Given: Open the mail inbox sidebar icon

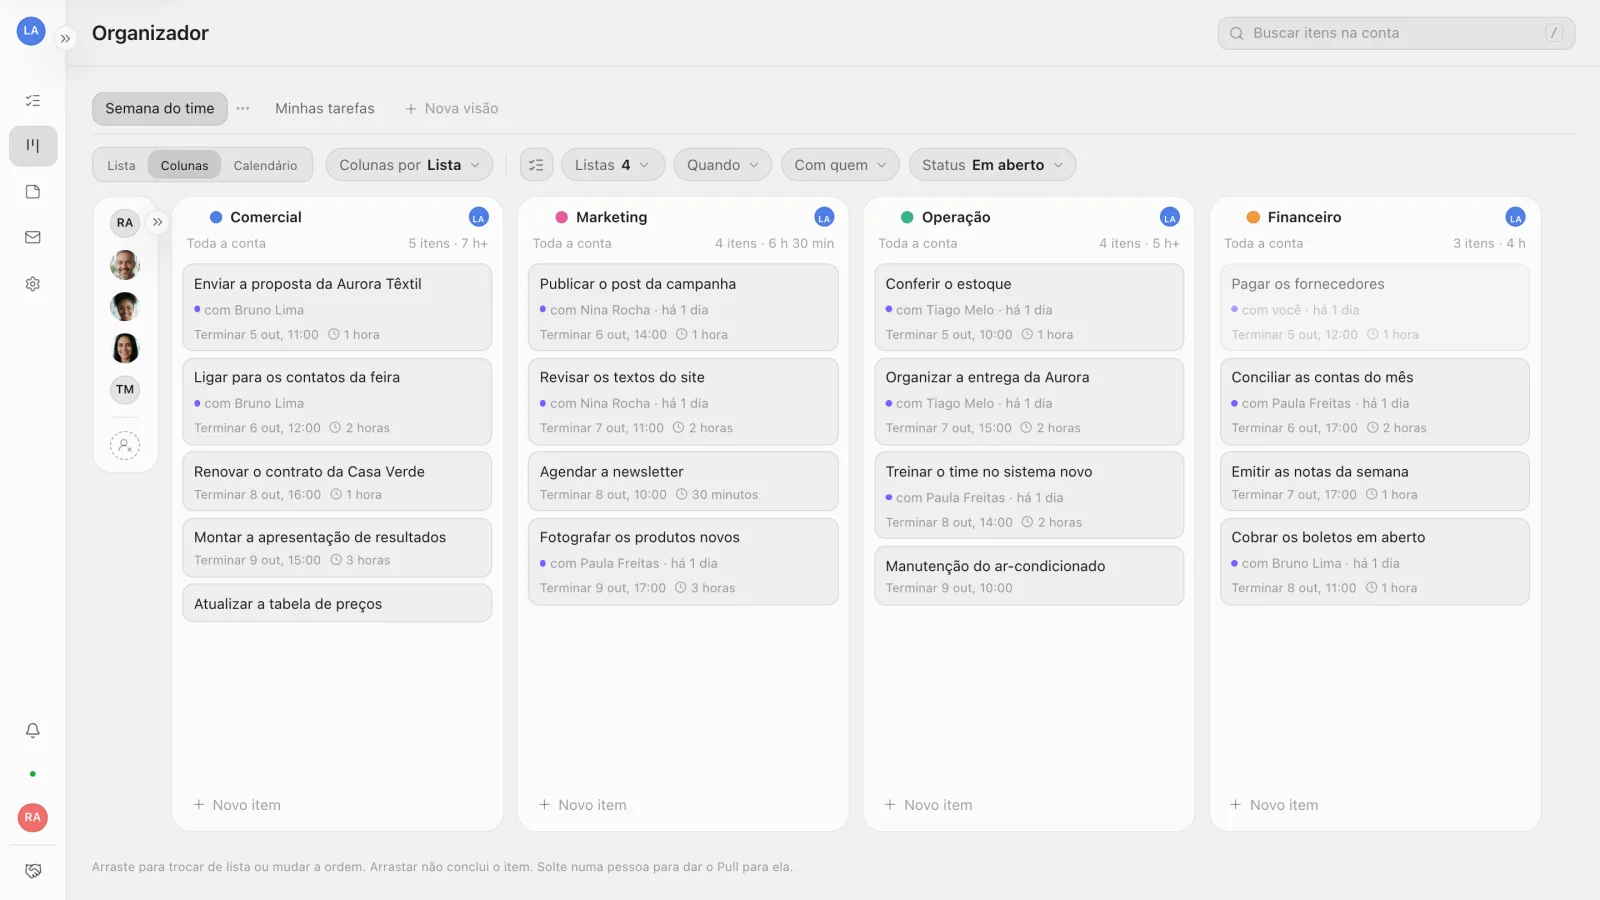Looking at the screenshot, I should coord(33,238).
